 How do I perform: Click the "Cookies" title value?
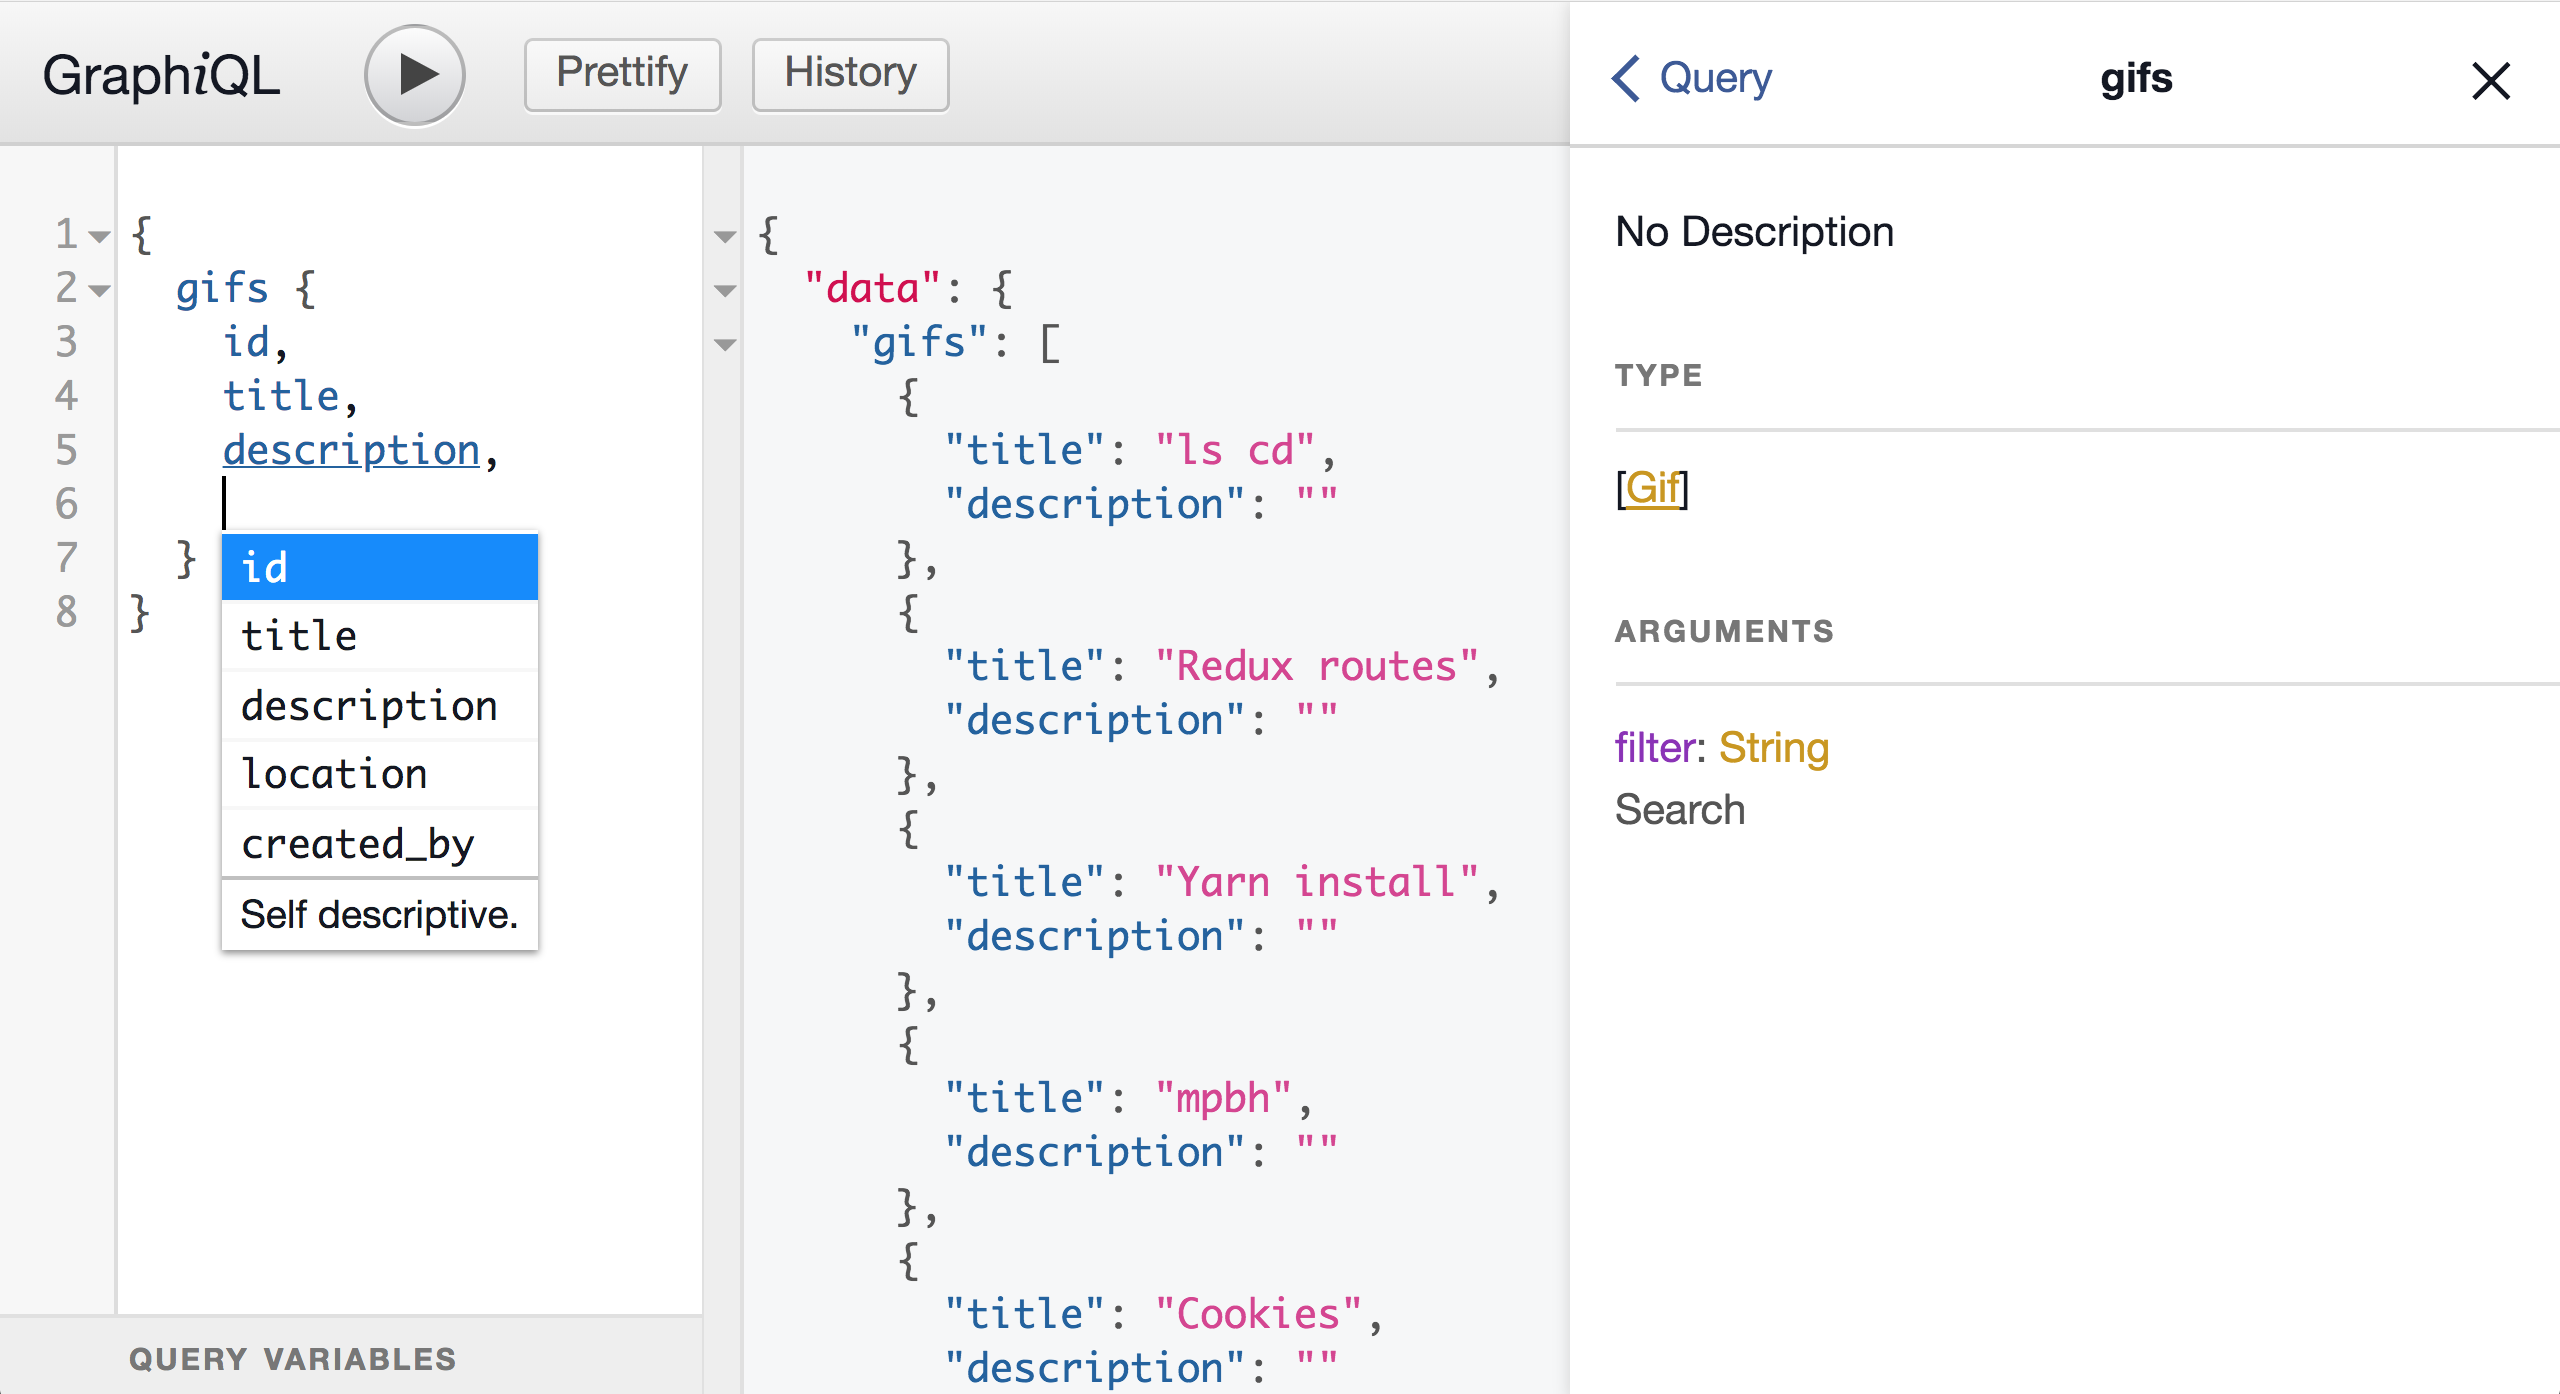(x=1258, y=1314)
